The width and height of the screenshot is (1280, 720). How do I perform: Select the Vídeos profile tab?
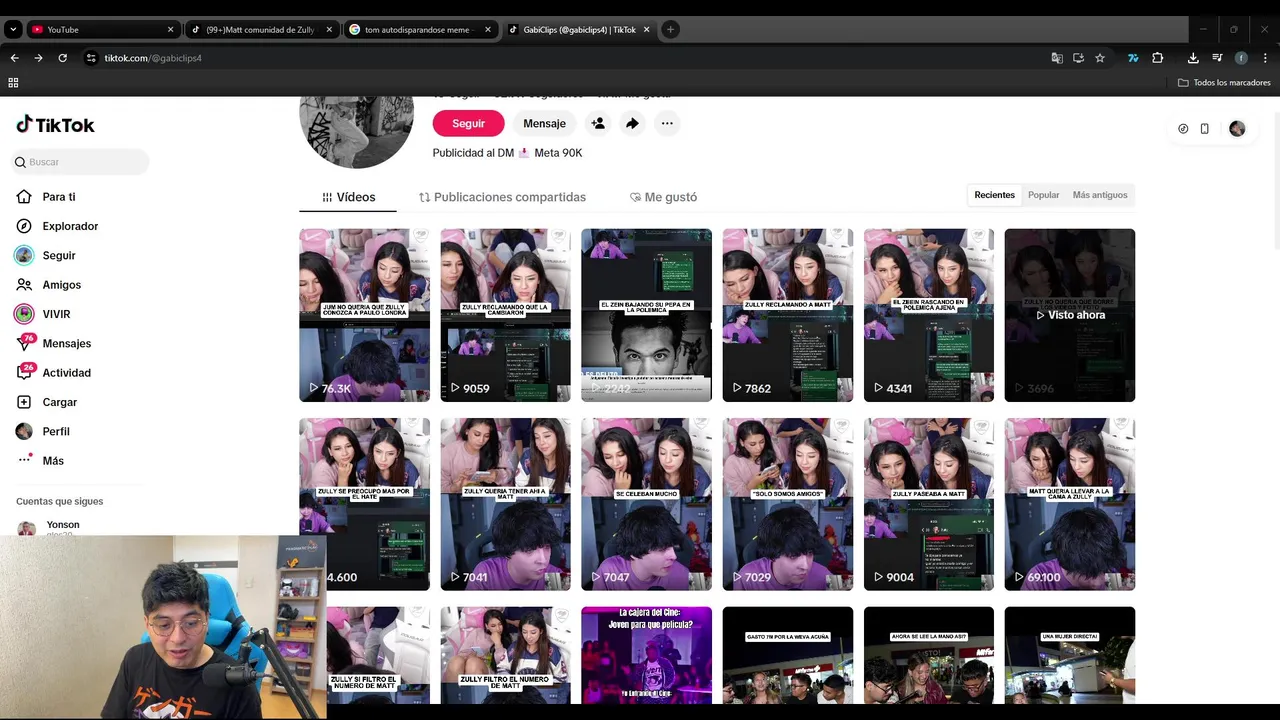tap(348, 197)
